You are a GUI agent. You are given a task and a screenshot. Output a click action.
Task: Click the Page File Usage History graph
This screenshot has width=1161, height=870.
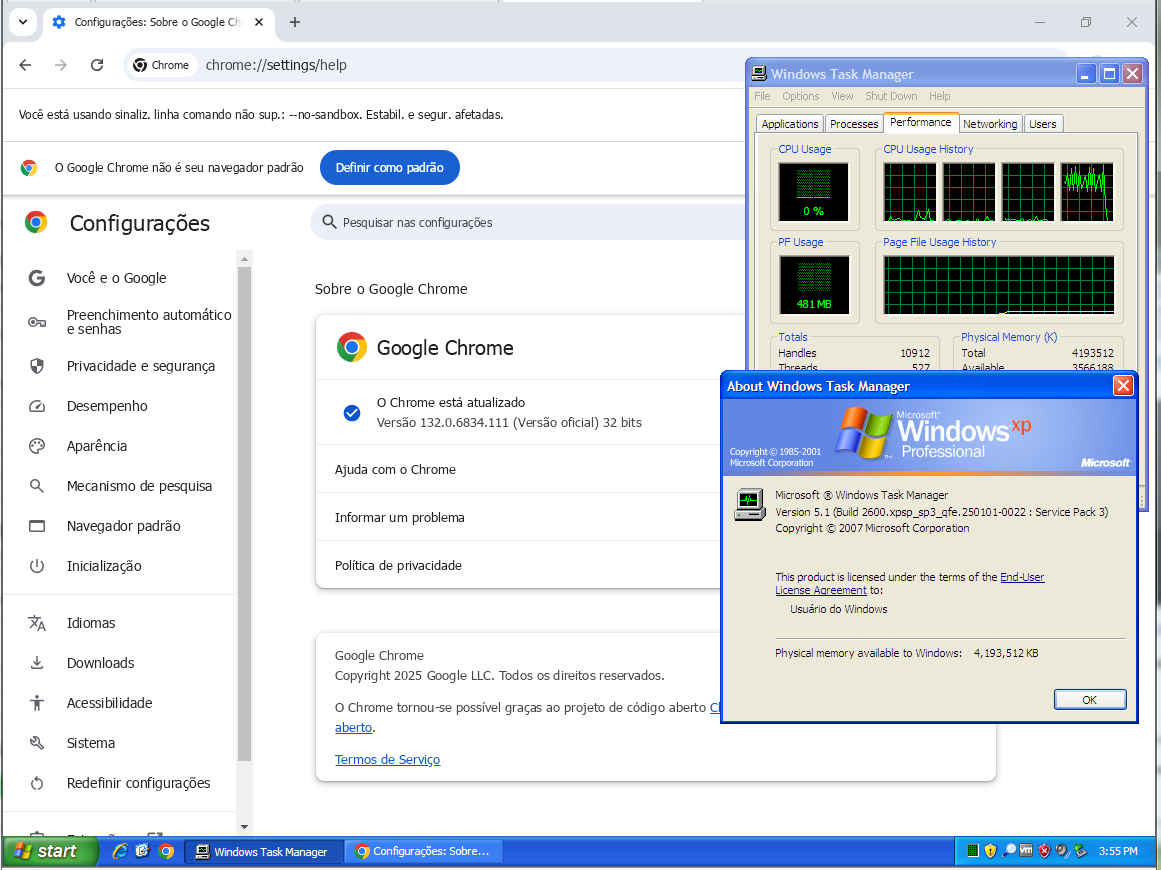(x=999, y=286)
